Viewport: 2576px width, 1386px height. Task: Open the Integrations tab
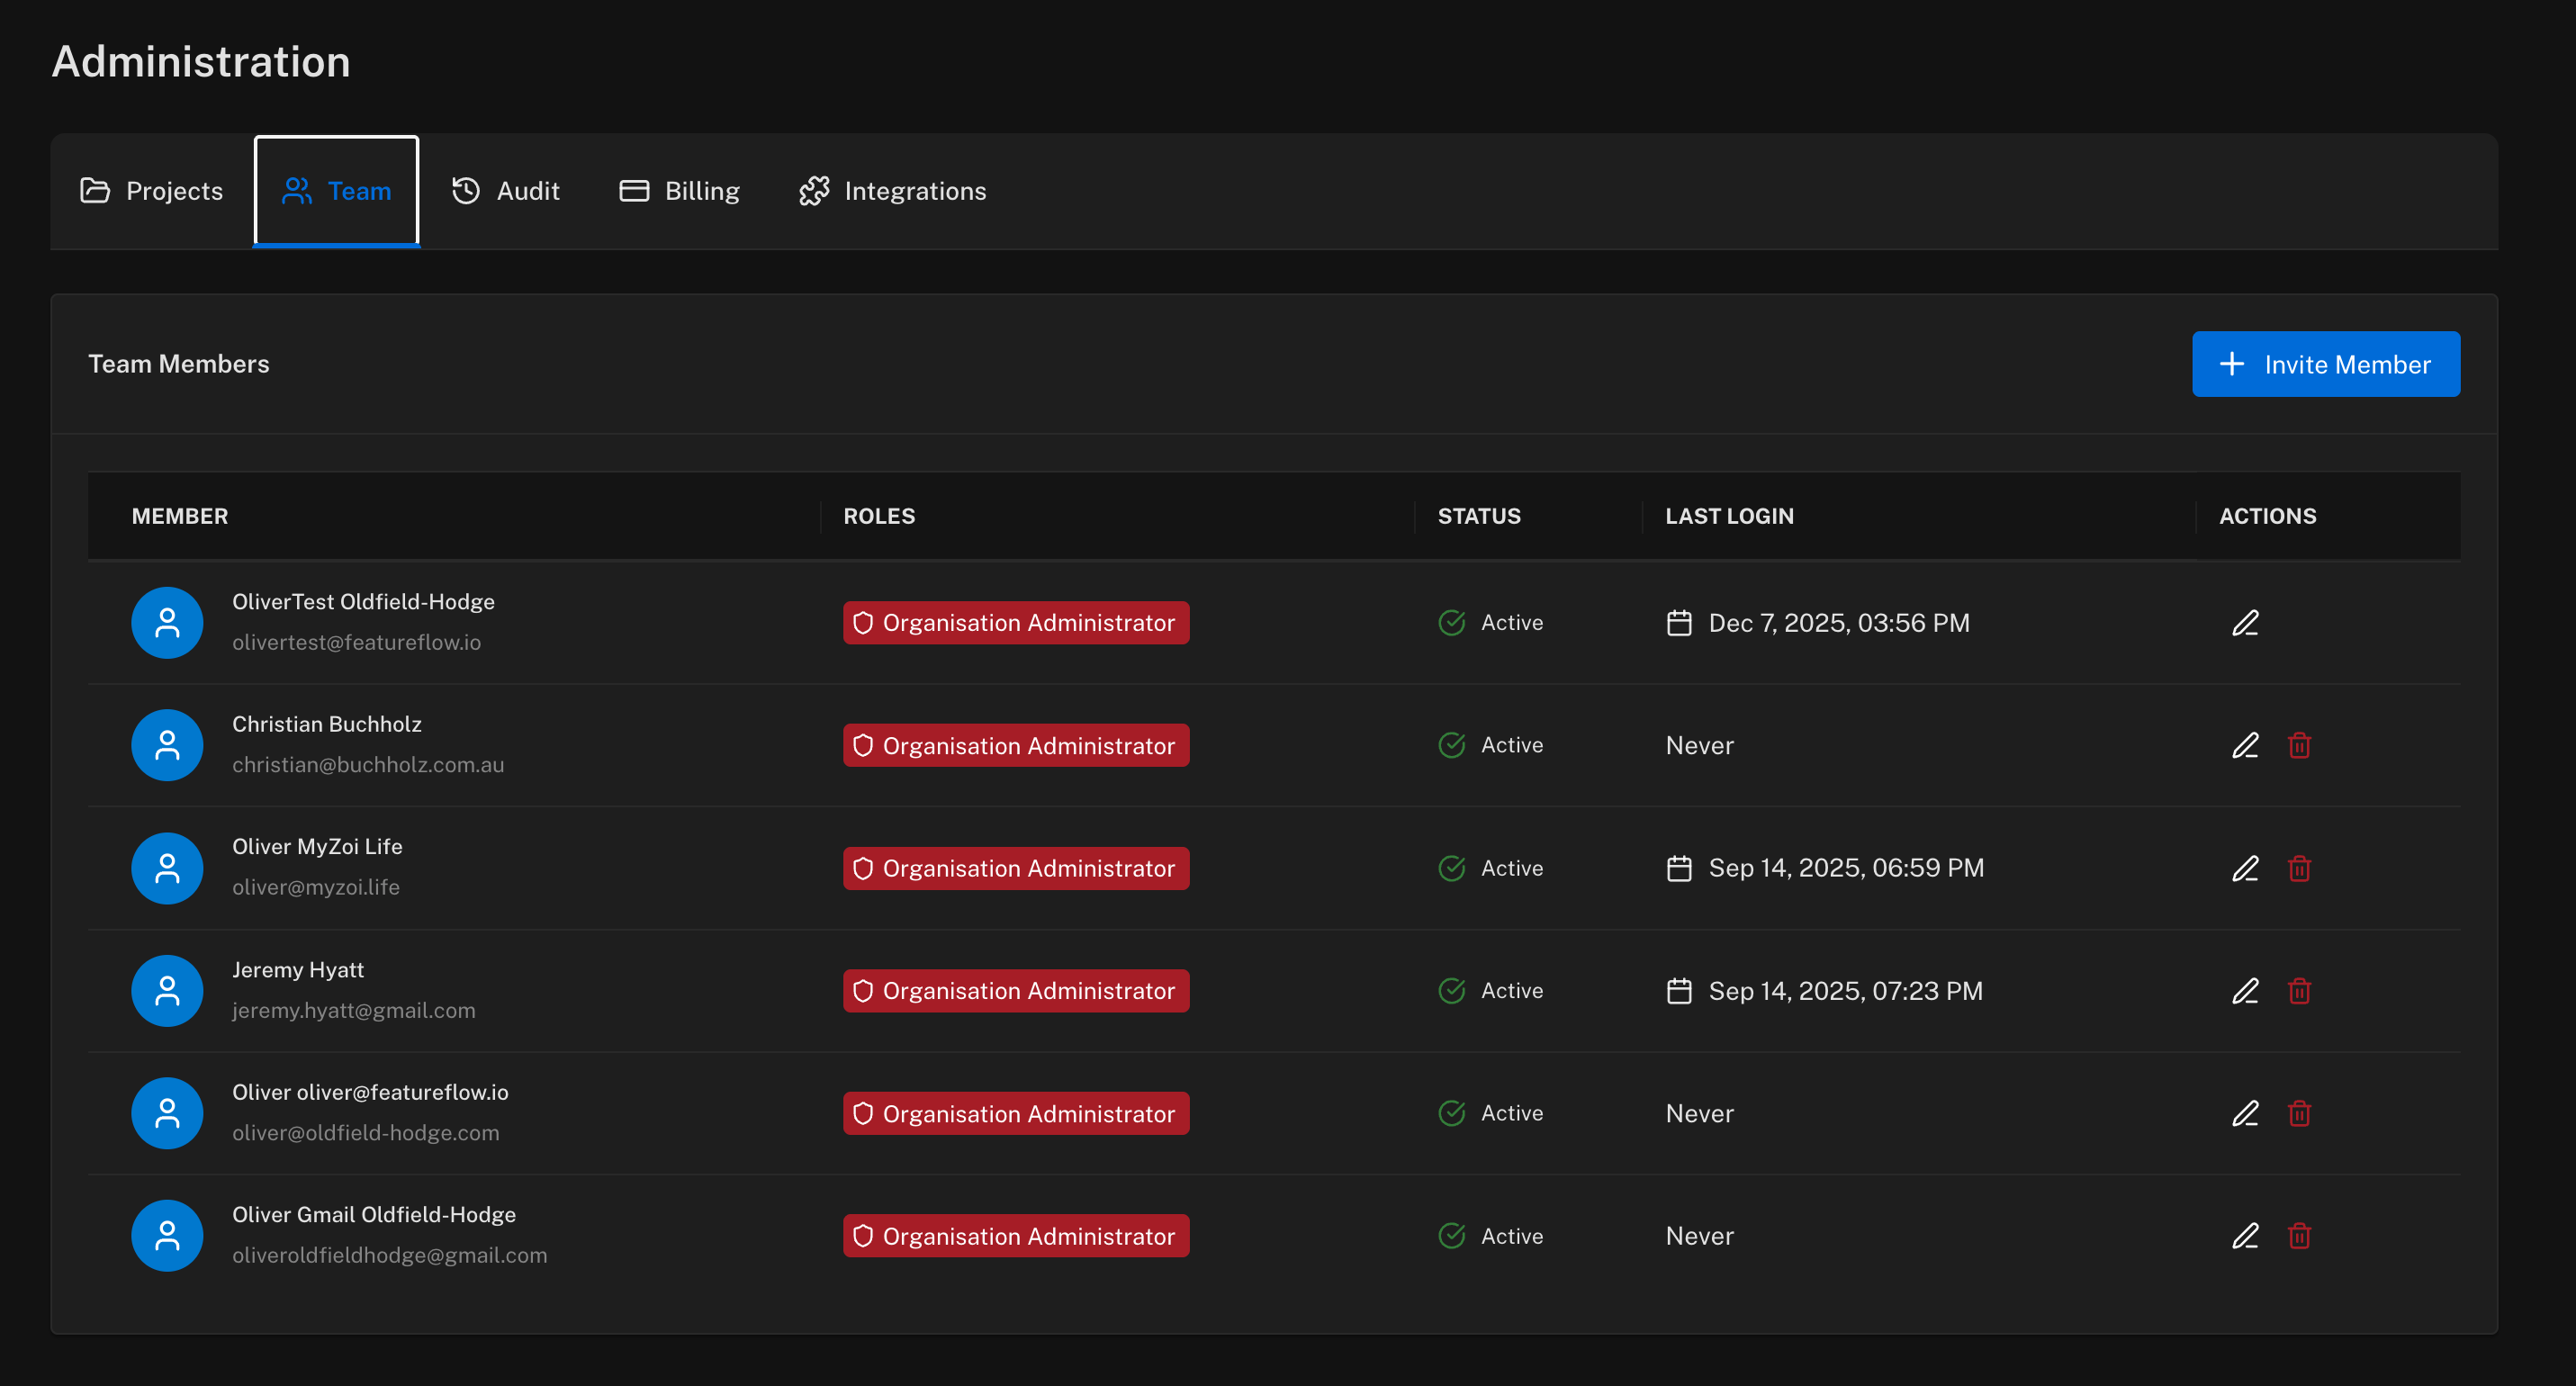(892, 191)
